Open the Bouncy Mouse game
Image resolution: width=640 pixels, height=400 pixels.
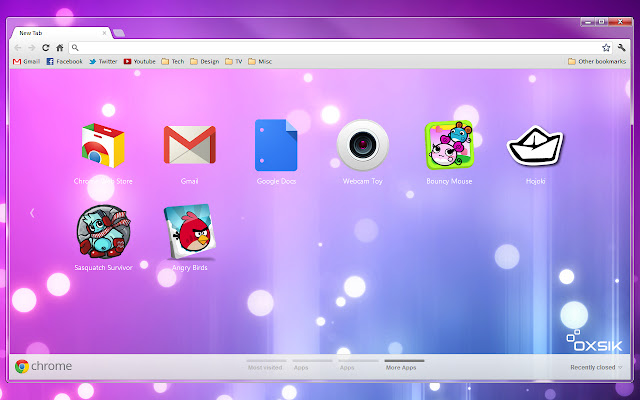click(449, 145)
